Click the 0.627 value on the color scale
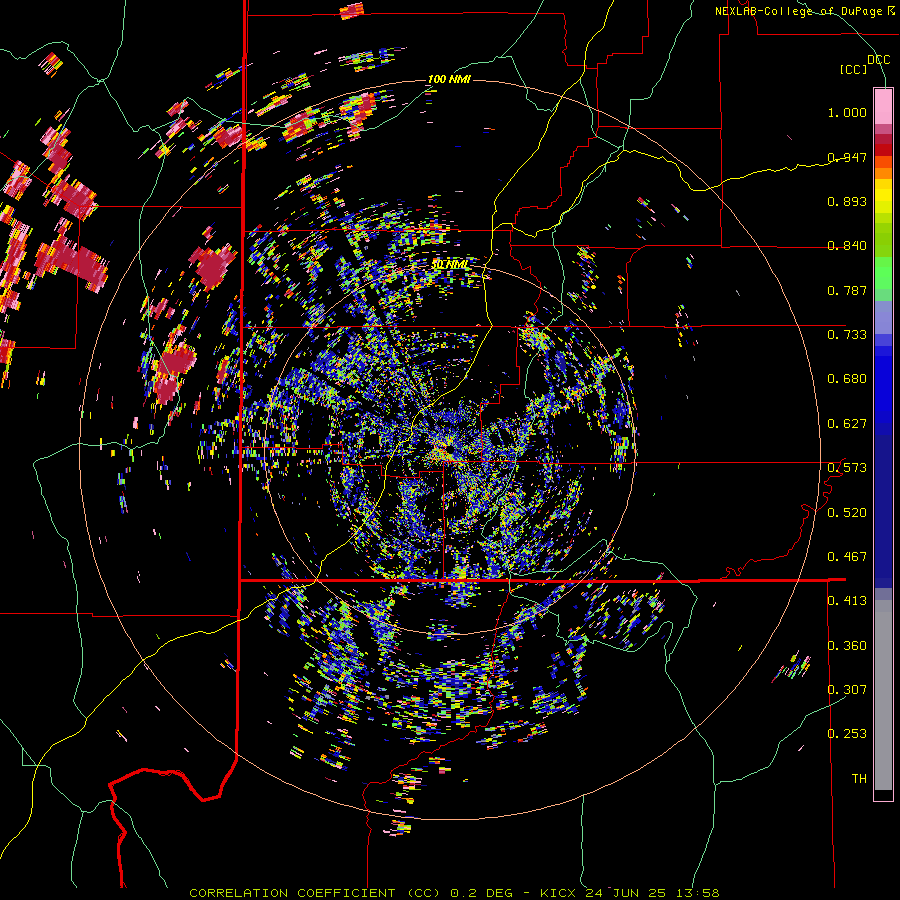 [x=847, y=424]
